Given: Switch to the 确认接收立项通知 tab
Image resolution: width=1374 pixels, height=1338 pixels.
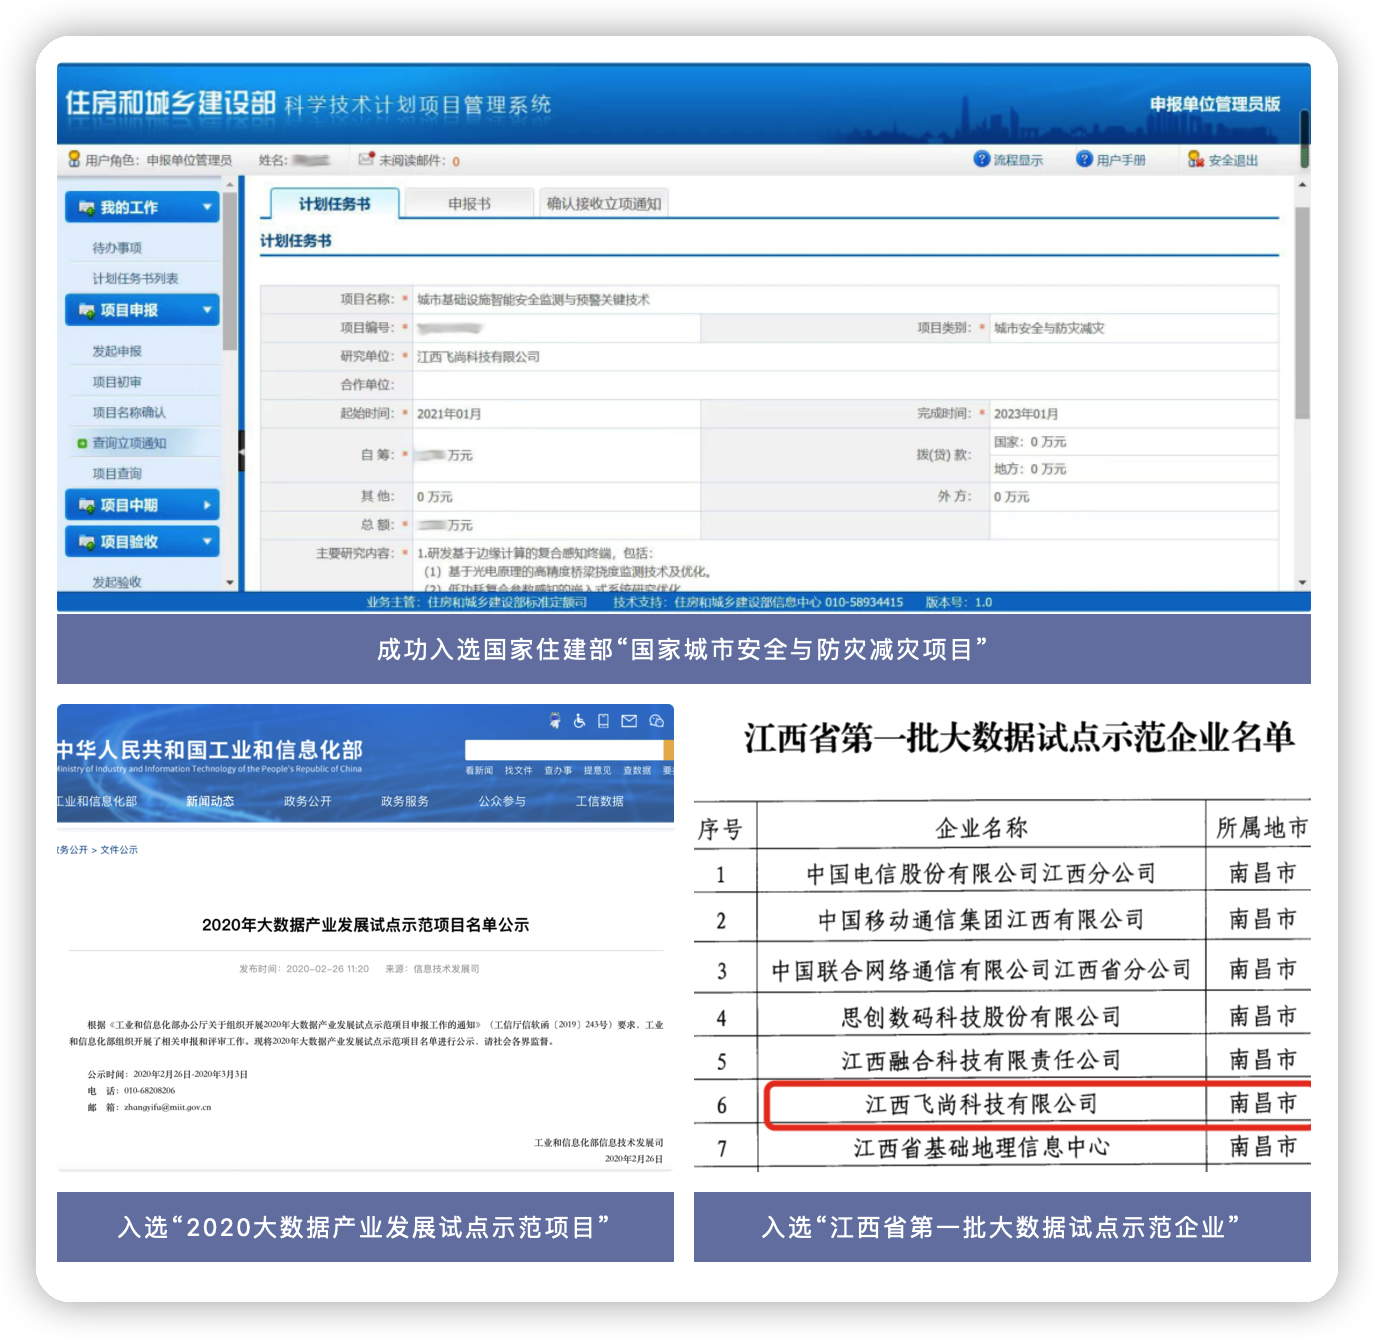Looking at the screenshot, I should 604,203.
